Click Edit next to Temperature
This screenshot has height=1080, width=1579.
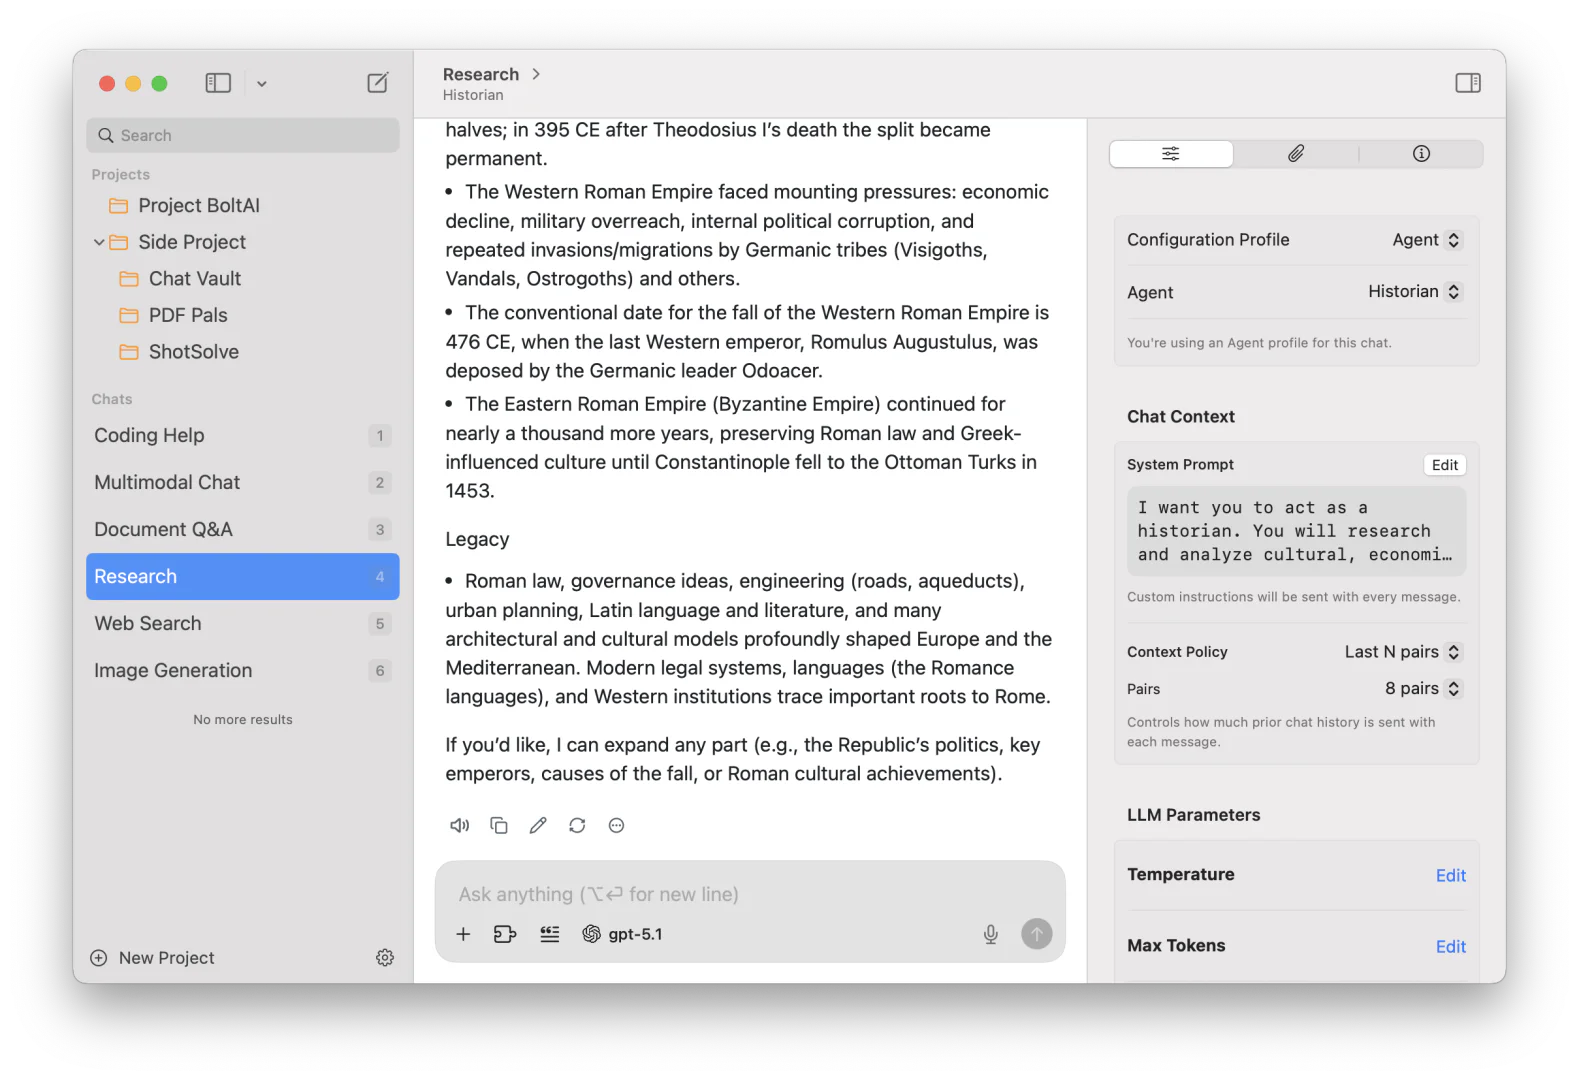point(1450,876)
